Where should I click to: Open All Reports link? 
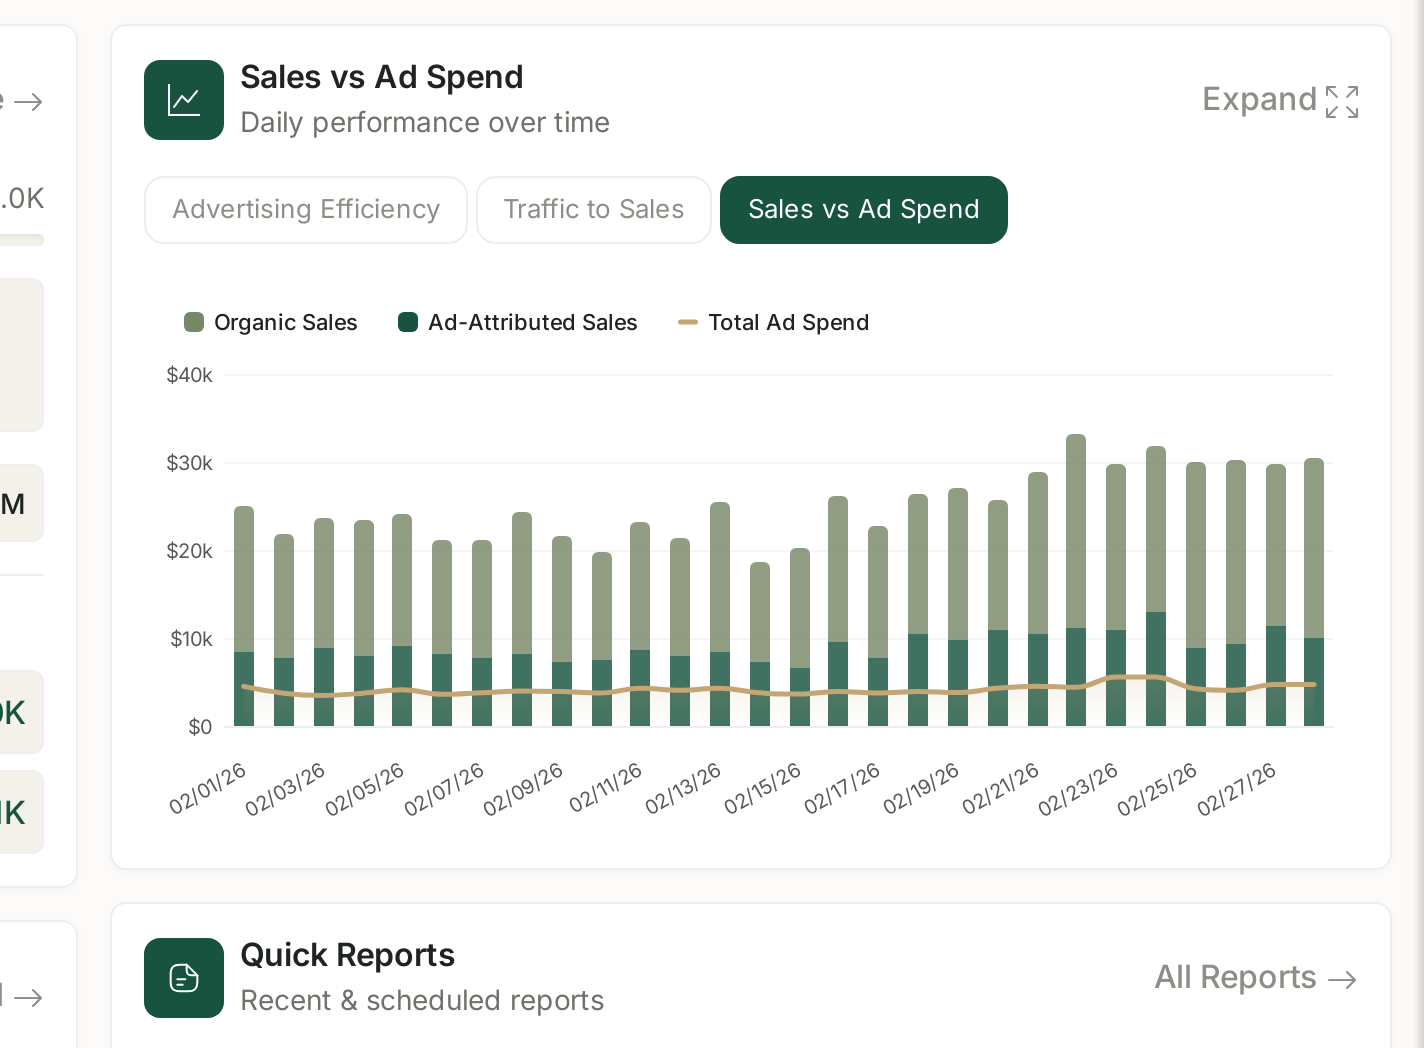[1256, 977]
